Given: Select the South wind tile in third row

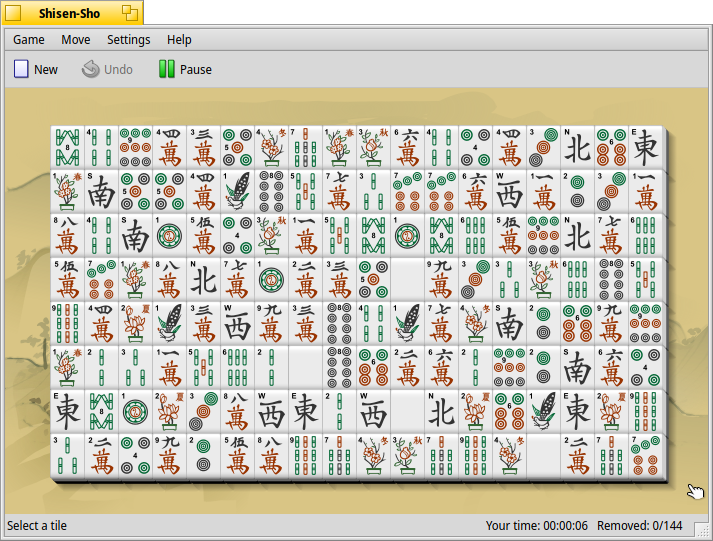Looking at the screenshot, I should coord(136,235).
